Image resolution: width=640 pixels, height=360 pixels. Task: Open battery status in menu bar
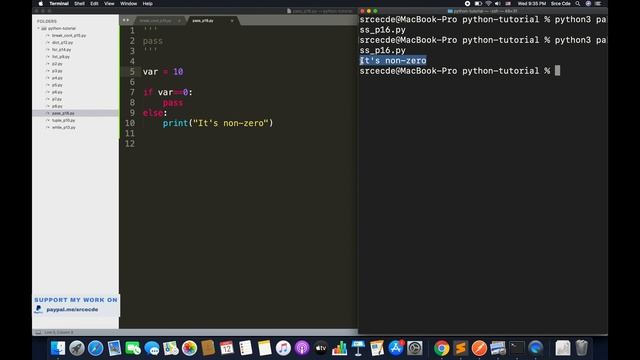point(478,4)
